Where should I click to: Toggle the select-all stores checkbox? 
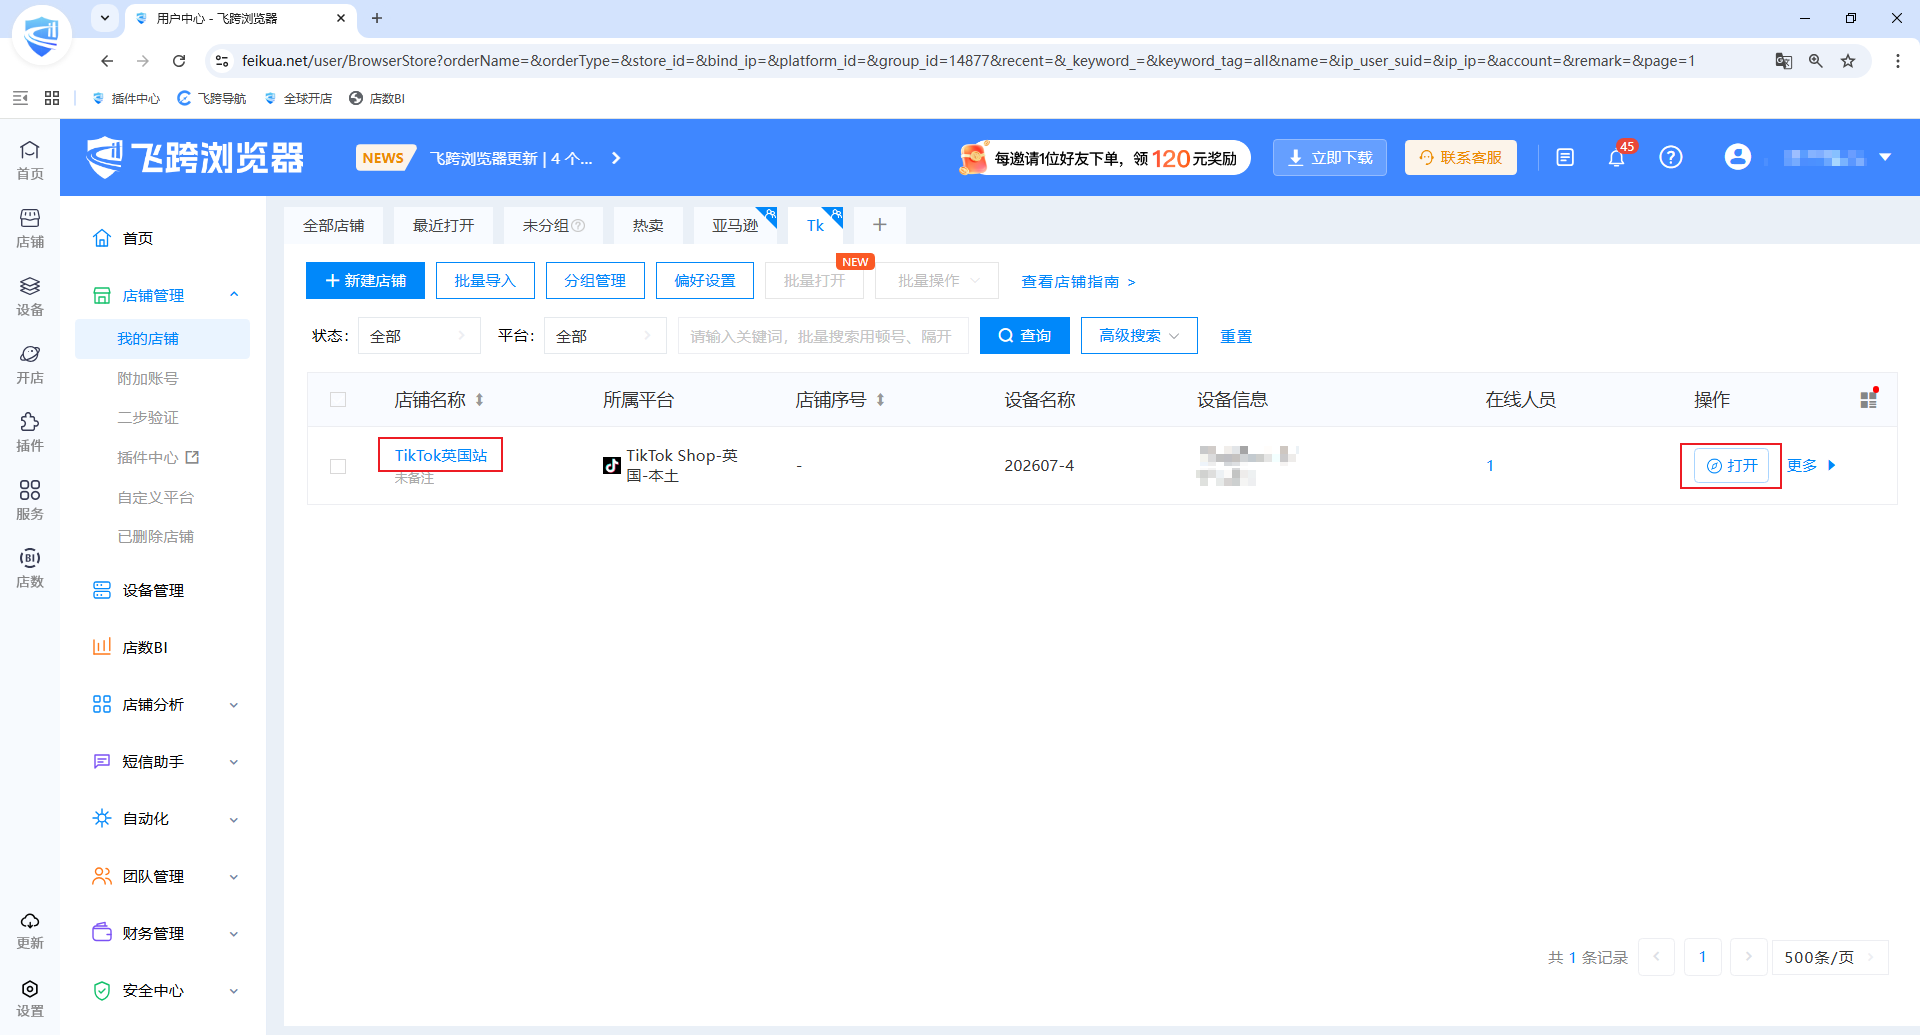tap(338, 400)
